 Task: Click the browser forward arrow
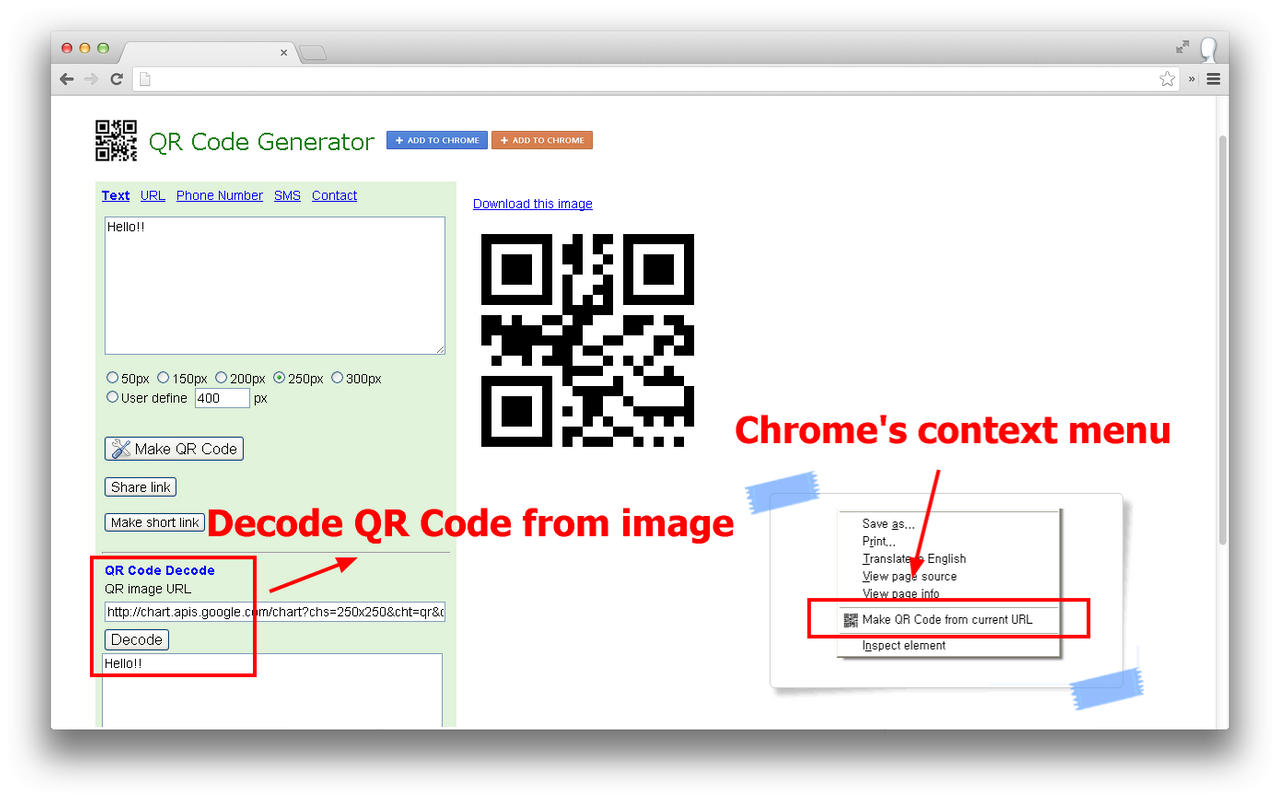tap(91, 78)
